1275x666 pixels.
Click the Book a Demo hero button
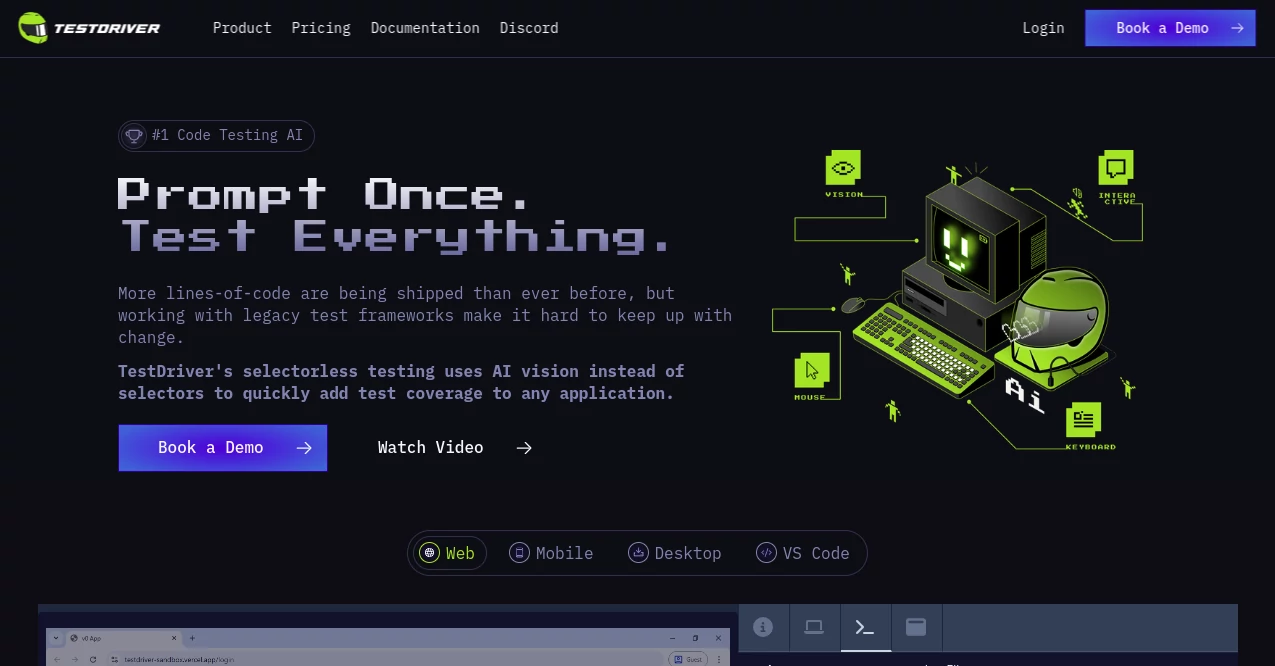[222, 447]
